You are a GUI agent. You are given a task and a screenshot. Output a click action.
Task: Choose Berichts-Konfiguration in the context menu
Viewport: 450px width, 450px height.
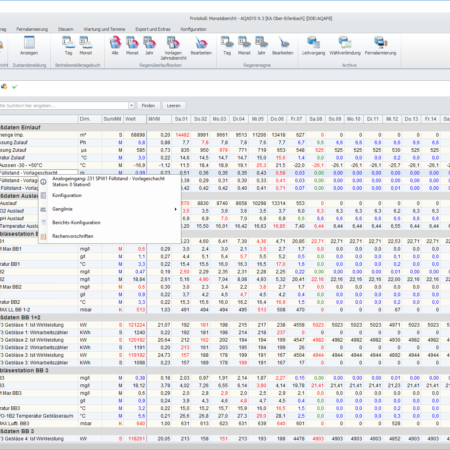(x=110, y=222)
